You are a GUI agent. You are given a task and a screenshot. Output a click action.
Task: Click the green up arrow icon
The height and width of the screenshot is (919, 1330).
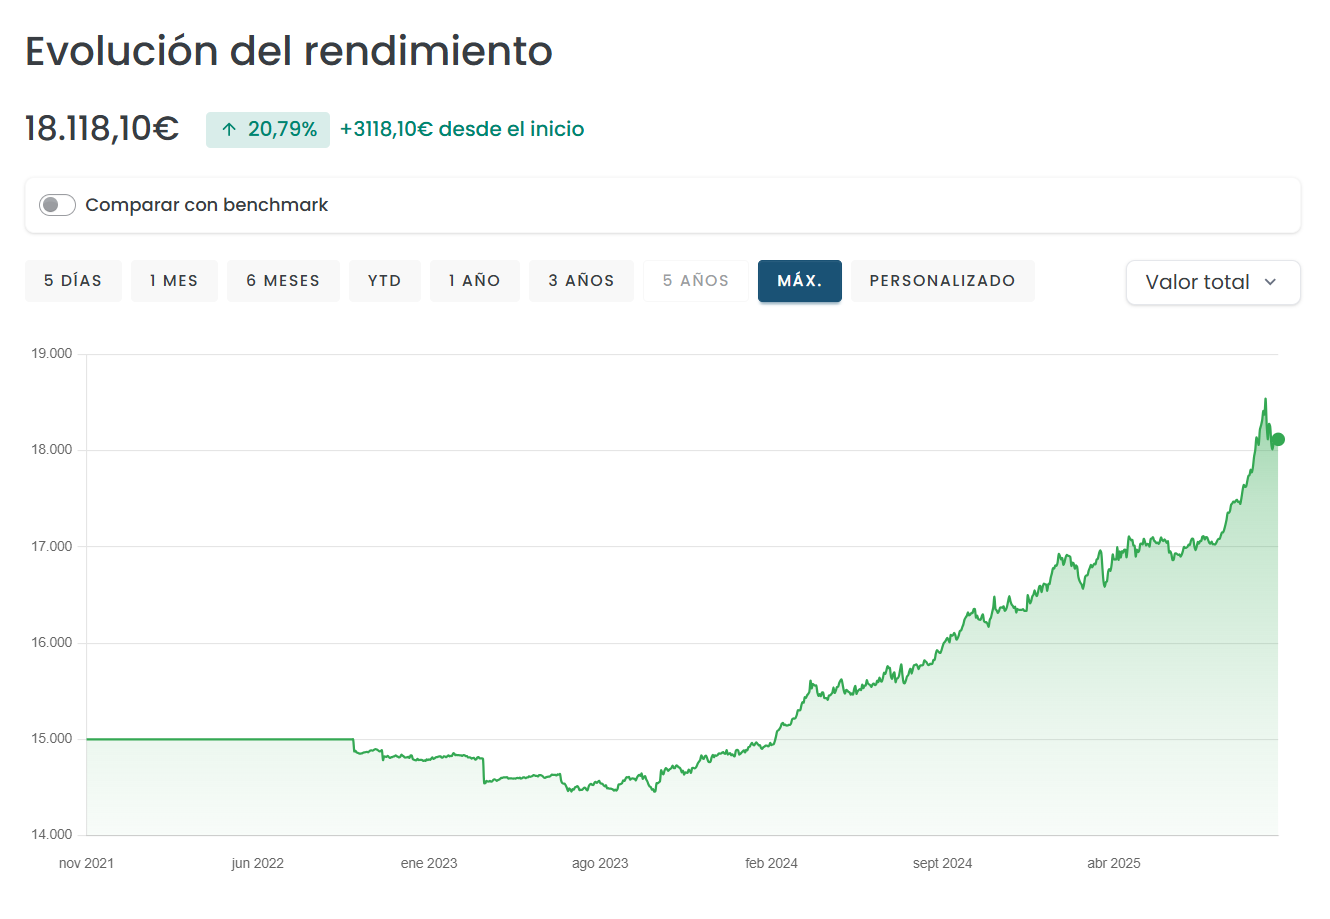[x=229, y=130]
